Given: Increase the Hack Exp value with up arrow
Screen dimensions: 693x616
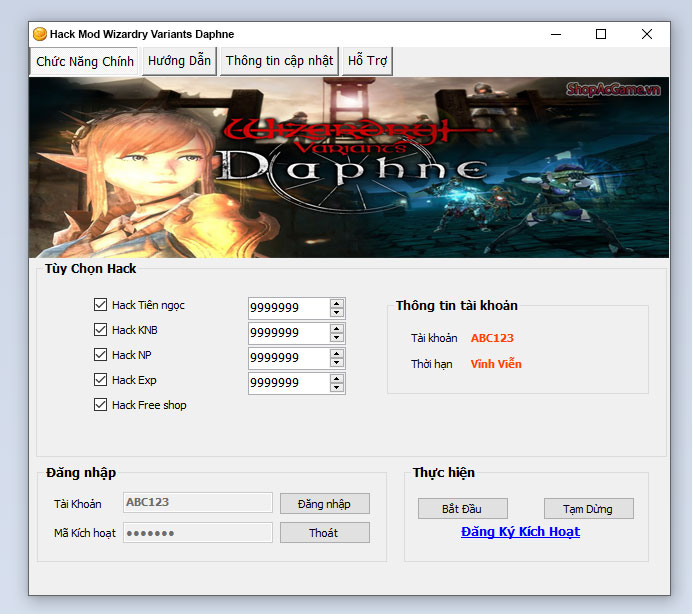Looking at the screenshot, I should pos(337,379).
